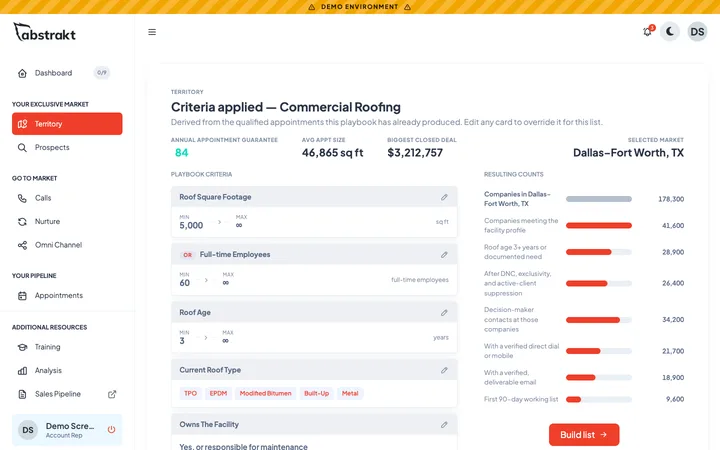Click the Dashboard home icon
Screen dimensions: 720x450
[x=22, y=73]
